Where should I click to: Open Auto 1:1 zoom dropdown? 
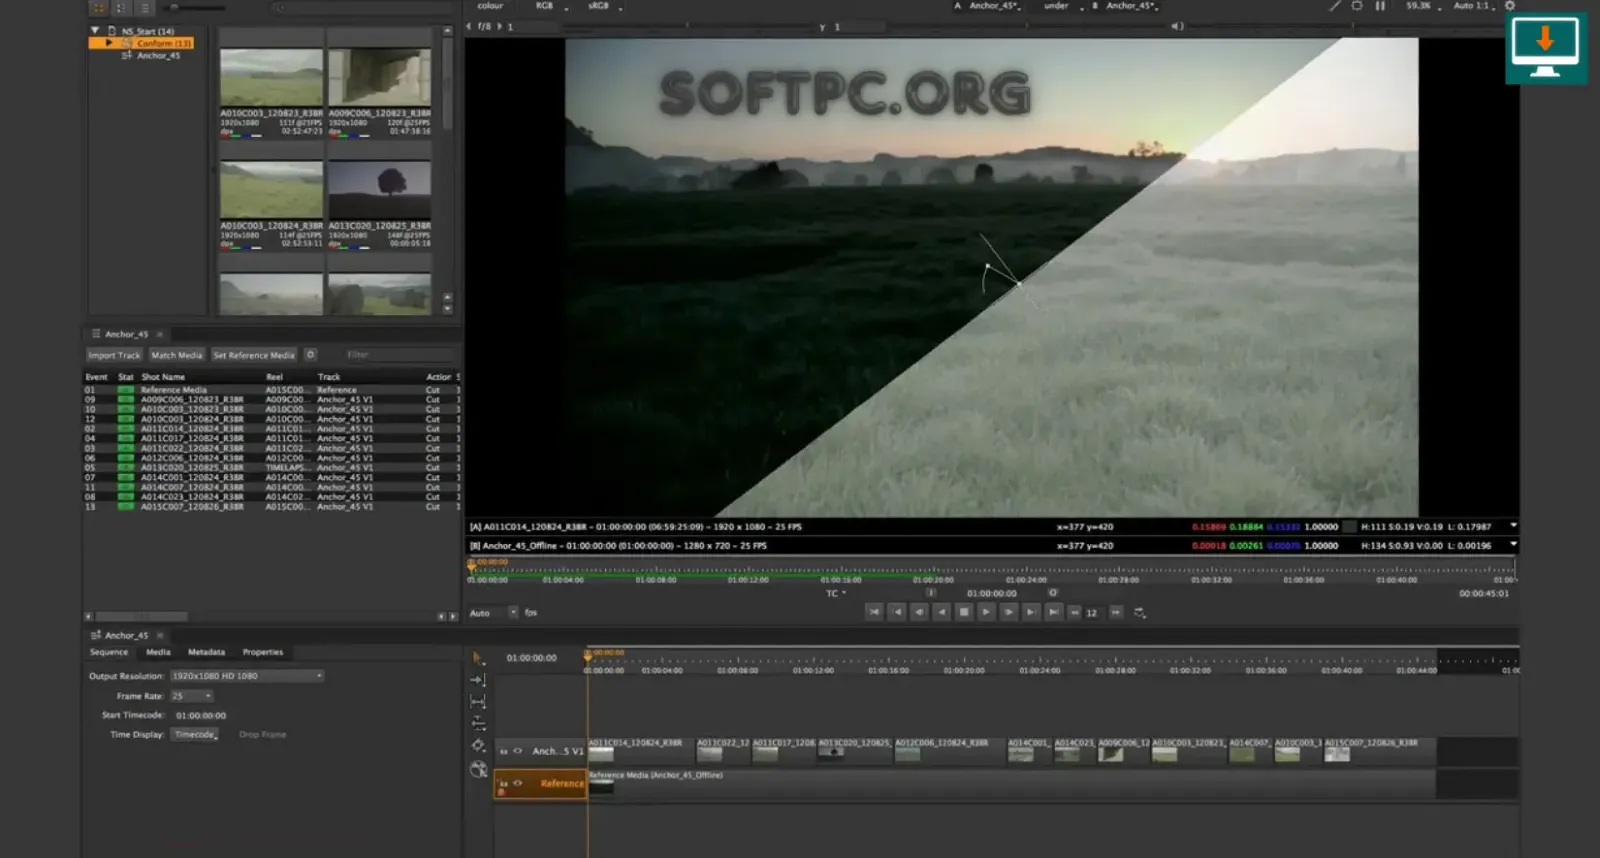pos(1474,6)
